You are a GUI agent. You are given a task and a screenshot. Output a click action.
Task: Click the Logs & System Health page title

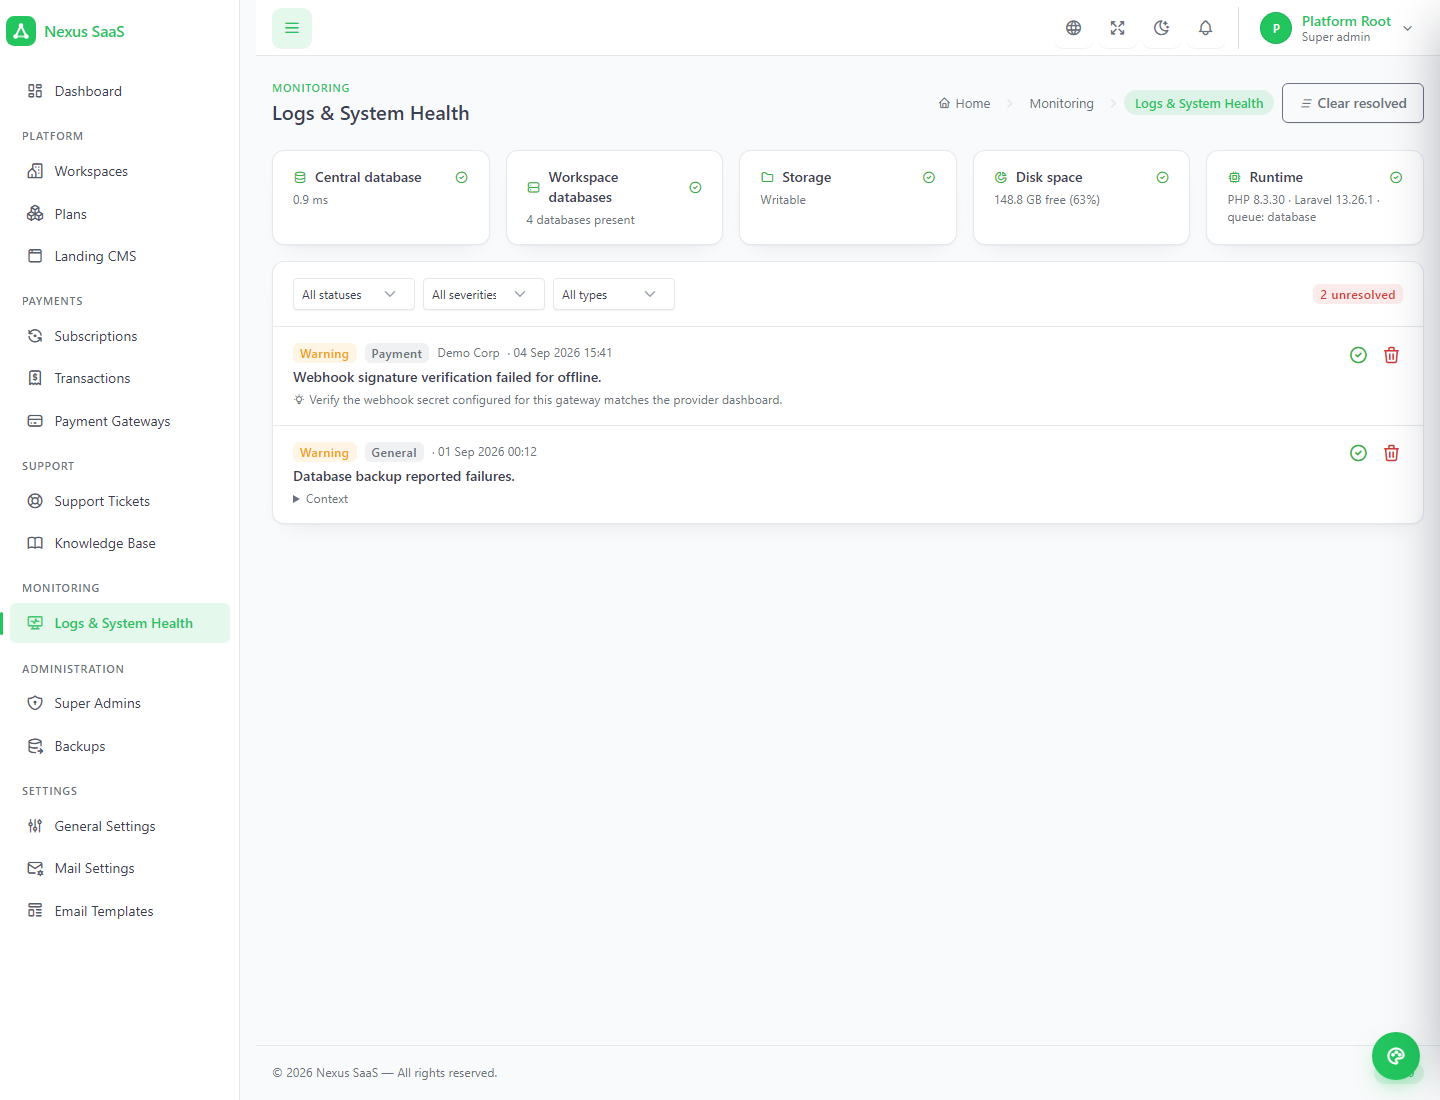[x=370, y=113]
